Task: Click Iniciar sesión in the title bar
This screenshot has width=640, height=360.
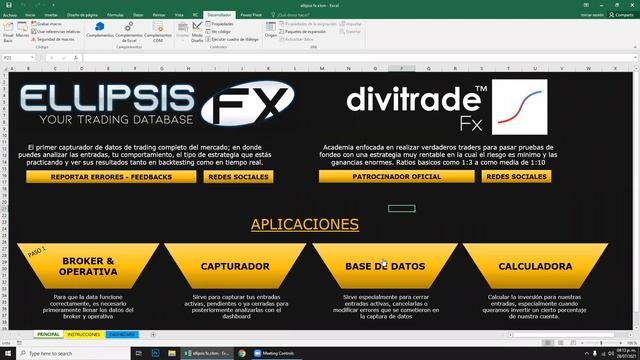Action: click(x=592, y=15)
